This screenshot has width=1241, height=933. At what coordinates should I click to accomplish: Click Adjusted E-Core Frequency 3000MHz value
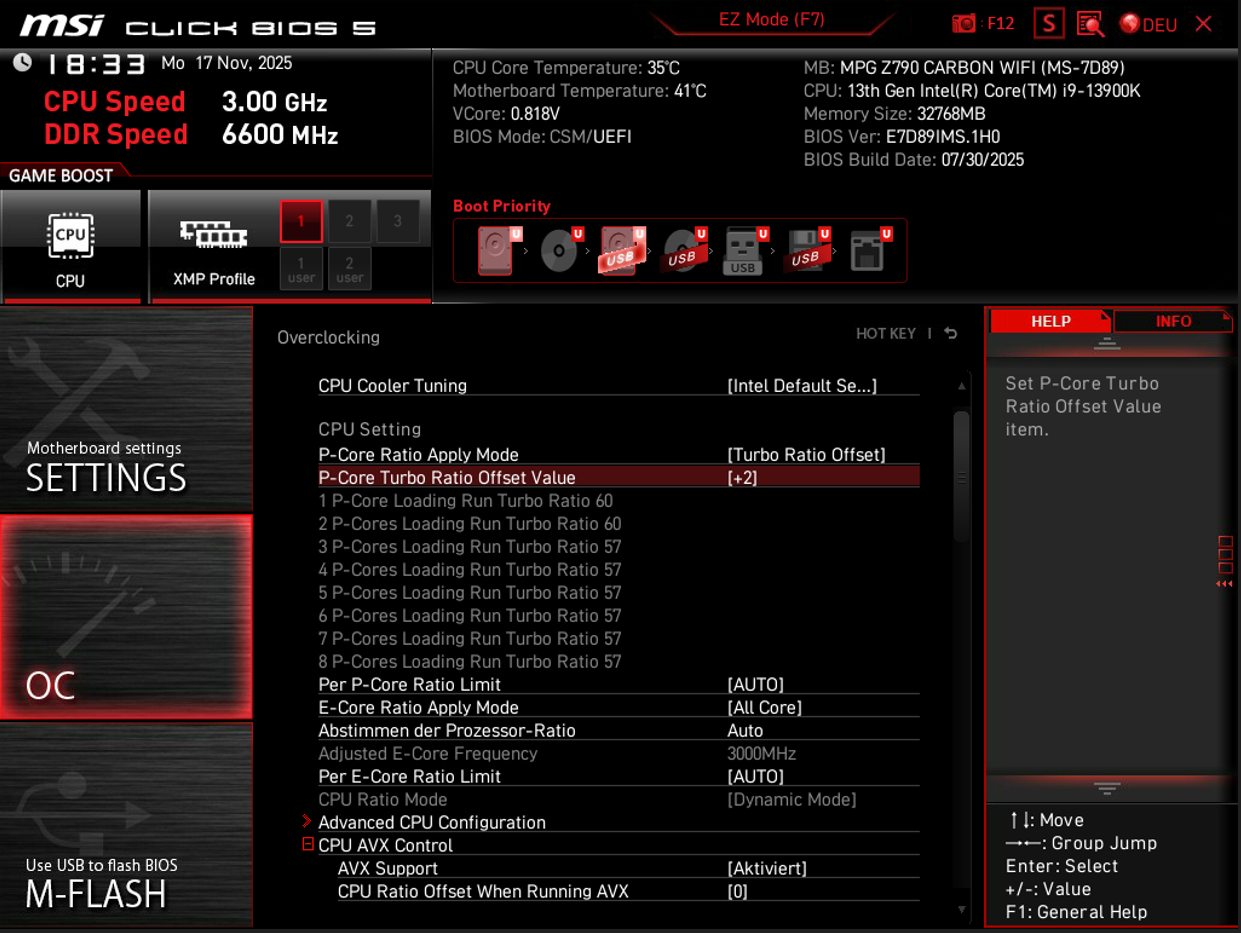[761, 753]
